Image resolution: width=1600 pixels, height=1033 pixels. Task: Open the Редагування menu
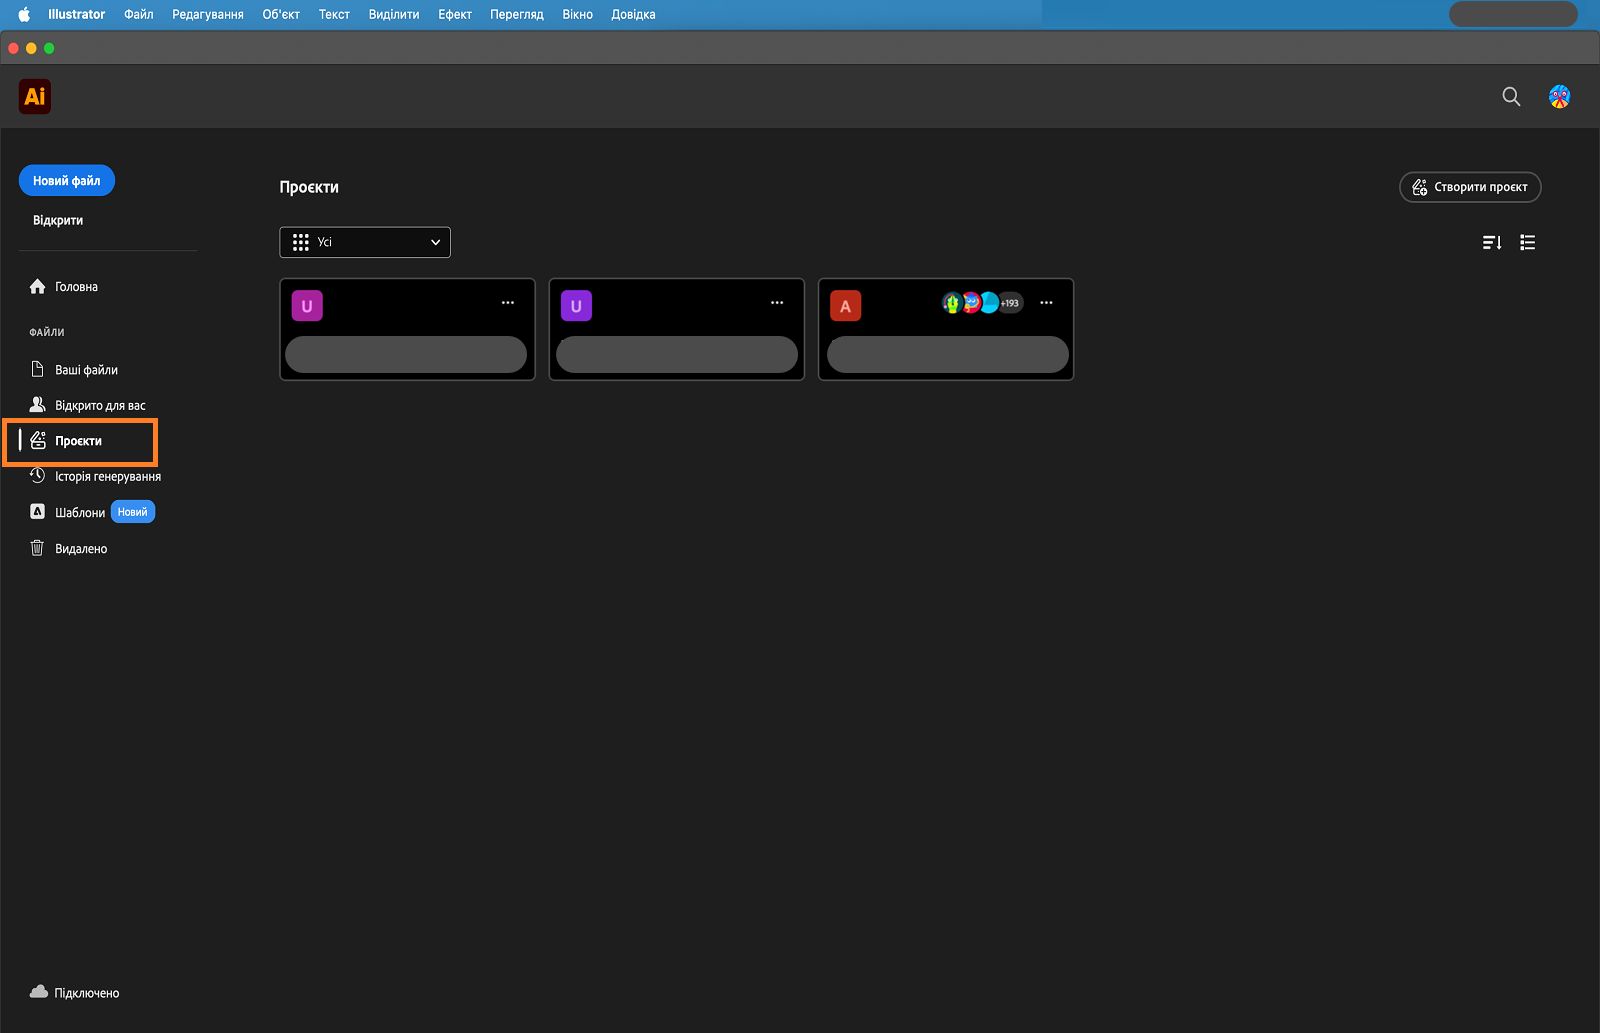[208, 14]
